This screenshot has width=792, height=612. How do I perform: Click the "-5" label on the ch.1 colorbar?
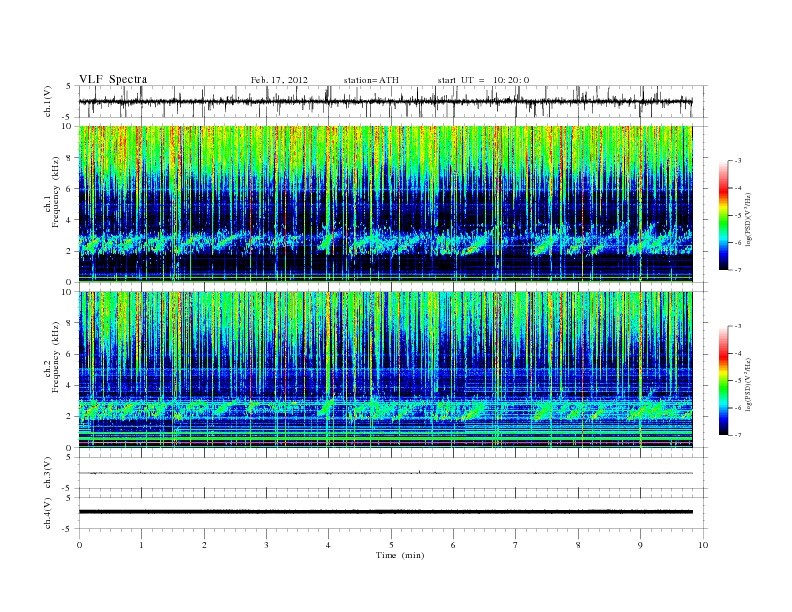(738, 216)
